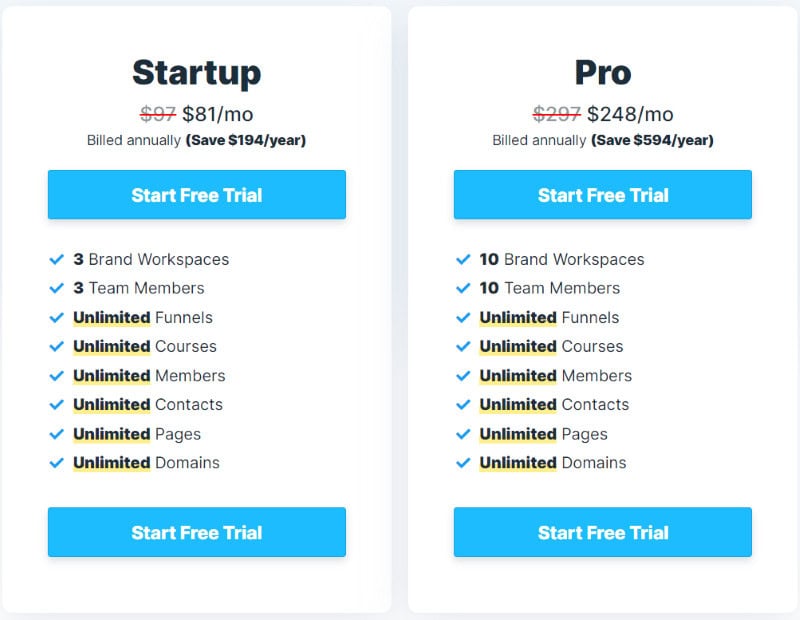
Task: Click the checkmark next to Pro's Unlimited Courses
Action: click(x=463, y=346)
